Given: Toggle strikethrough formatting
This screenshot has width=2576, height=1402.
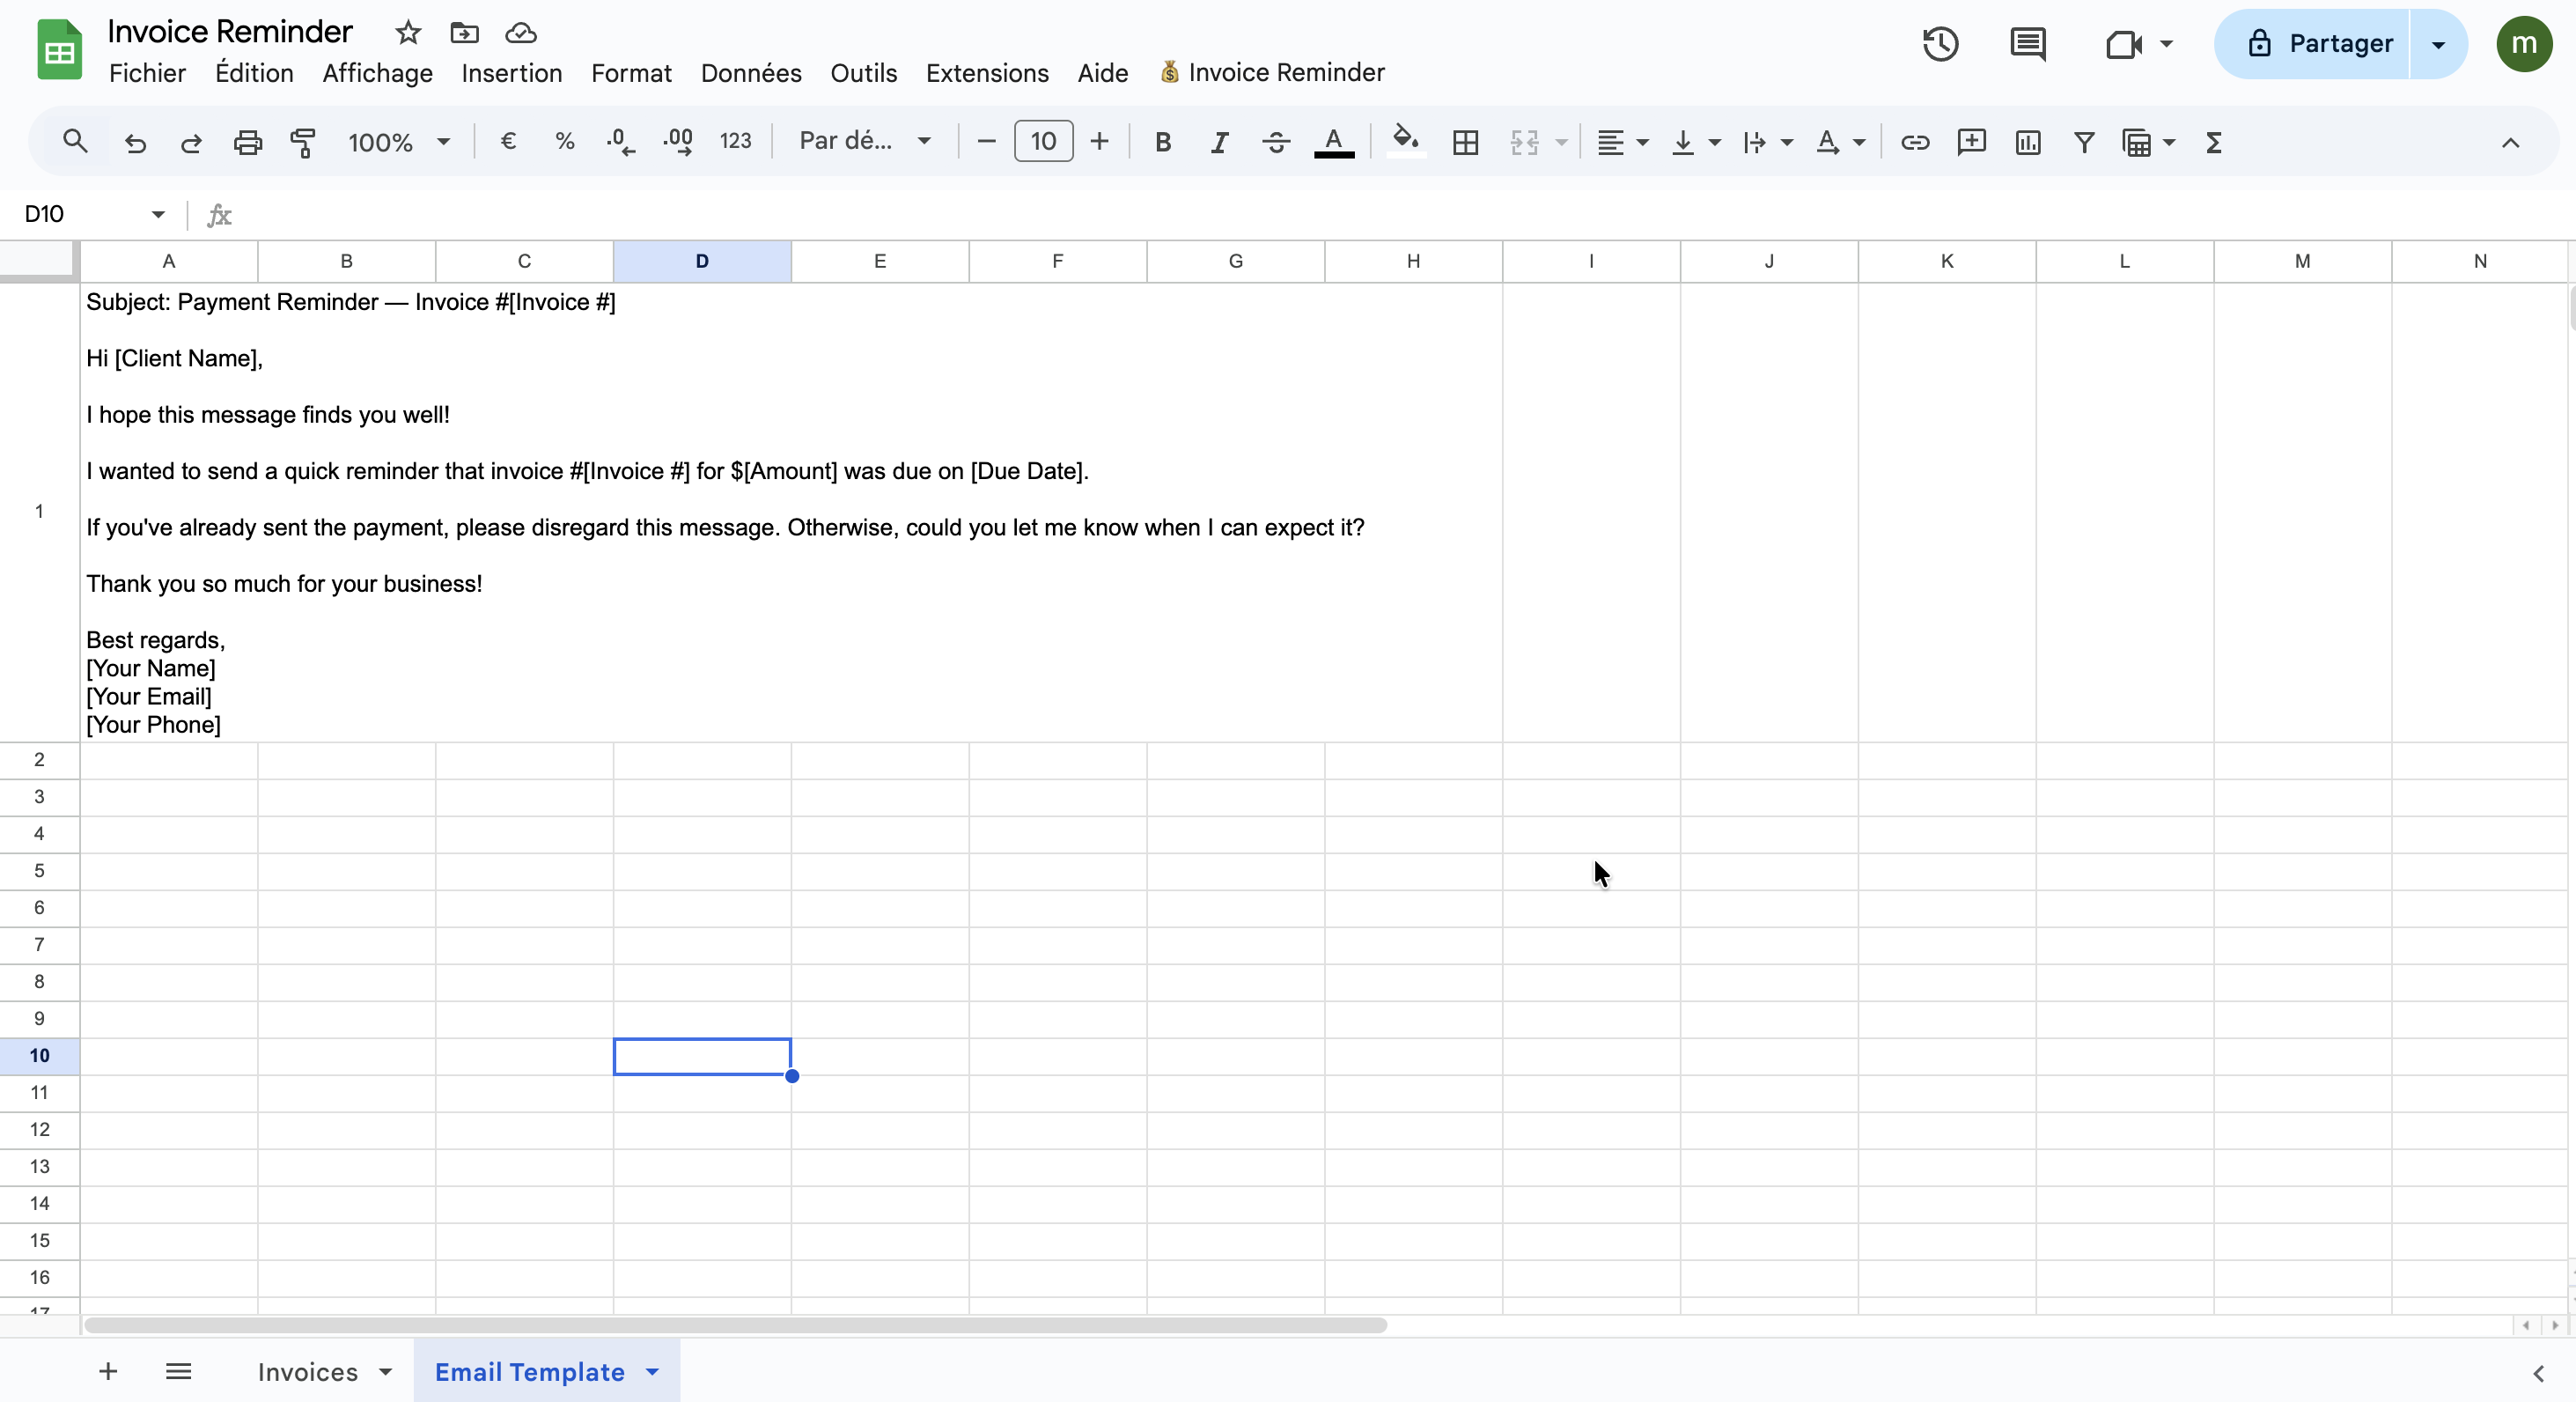Looking at the screenshot, I should 1275,143.
